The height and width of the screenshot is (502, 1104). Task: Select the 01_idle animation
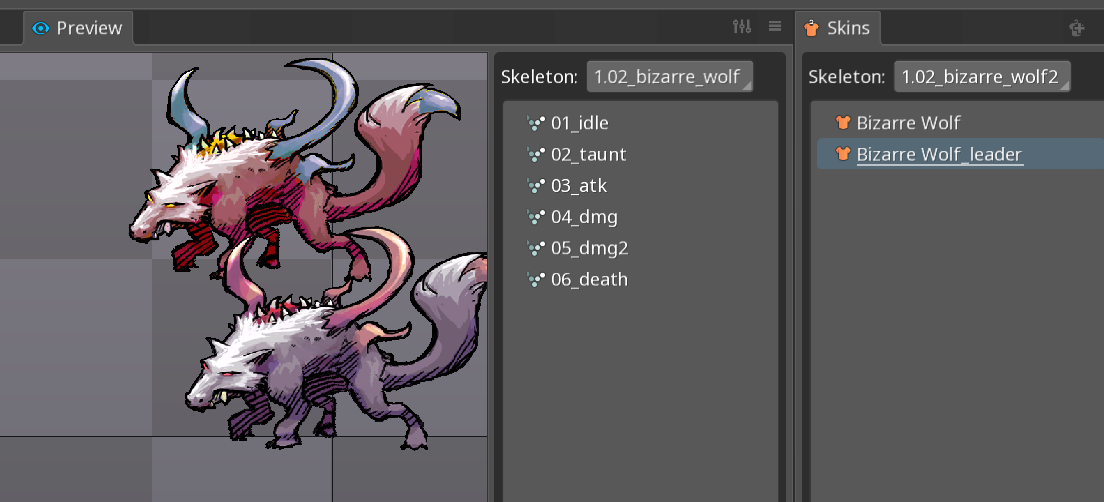tap(579, 123)
